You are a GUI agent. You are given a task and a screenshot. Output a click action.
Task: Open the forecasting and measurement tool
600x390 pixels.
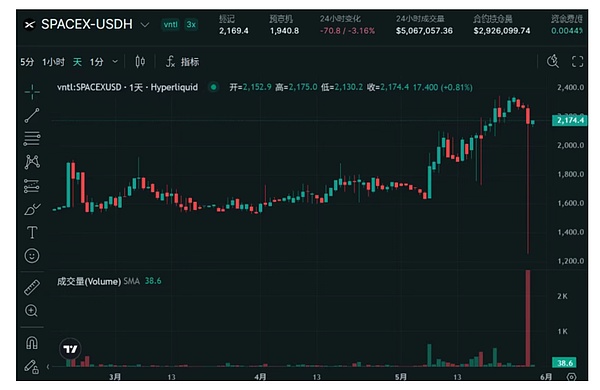point(32,186)
